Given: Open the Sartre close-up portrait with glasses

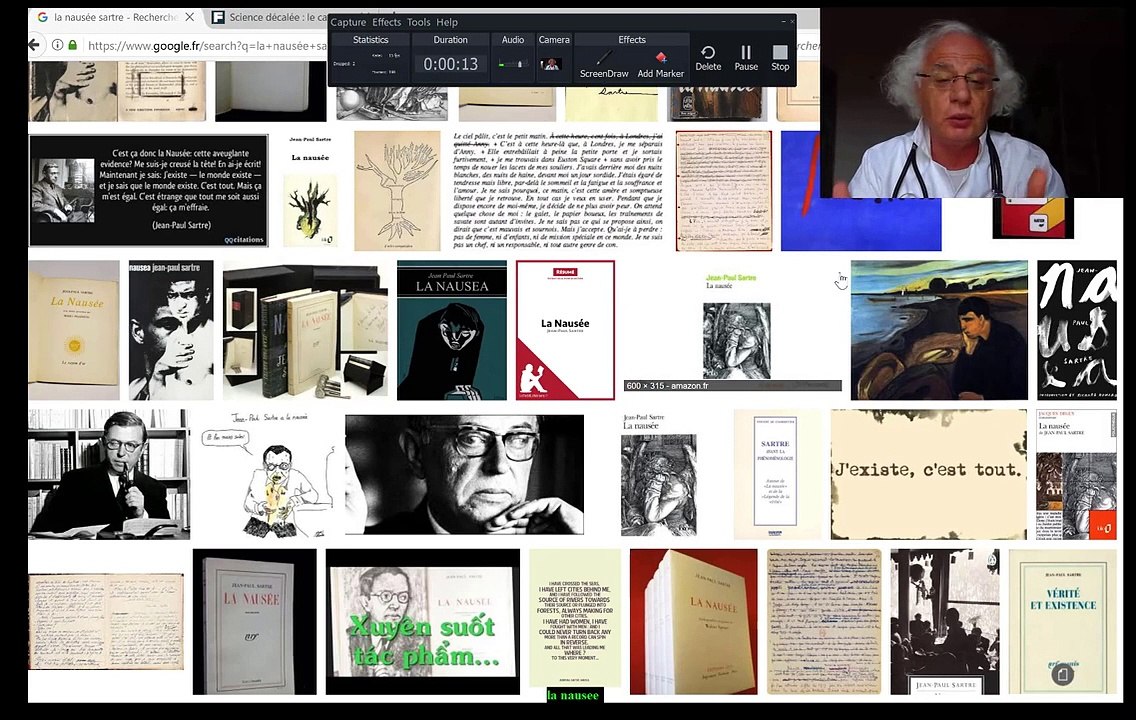Looking at the screenshot, I should 464,474.
